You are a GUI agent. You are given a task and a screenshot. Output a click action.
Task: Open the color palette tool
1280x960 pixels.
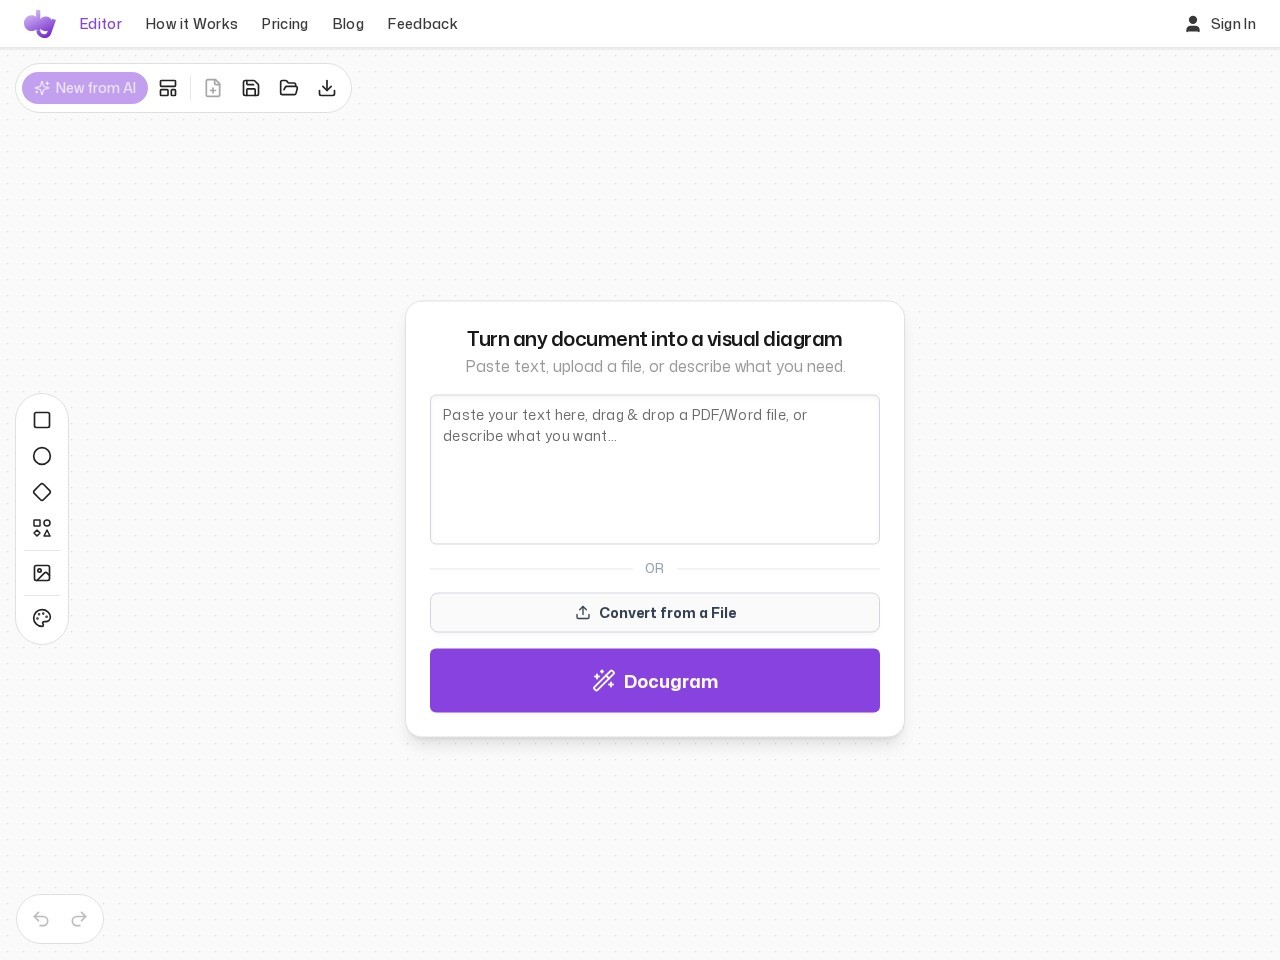[42, 618]
